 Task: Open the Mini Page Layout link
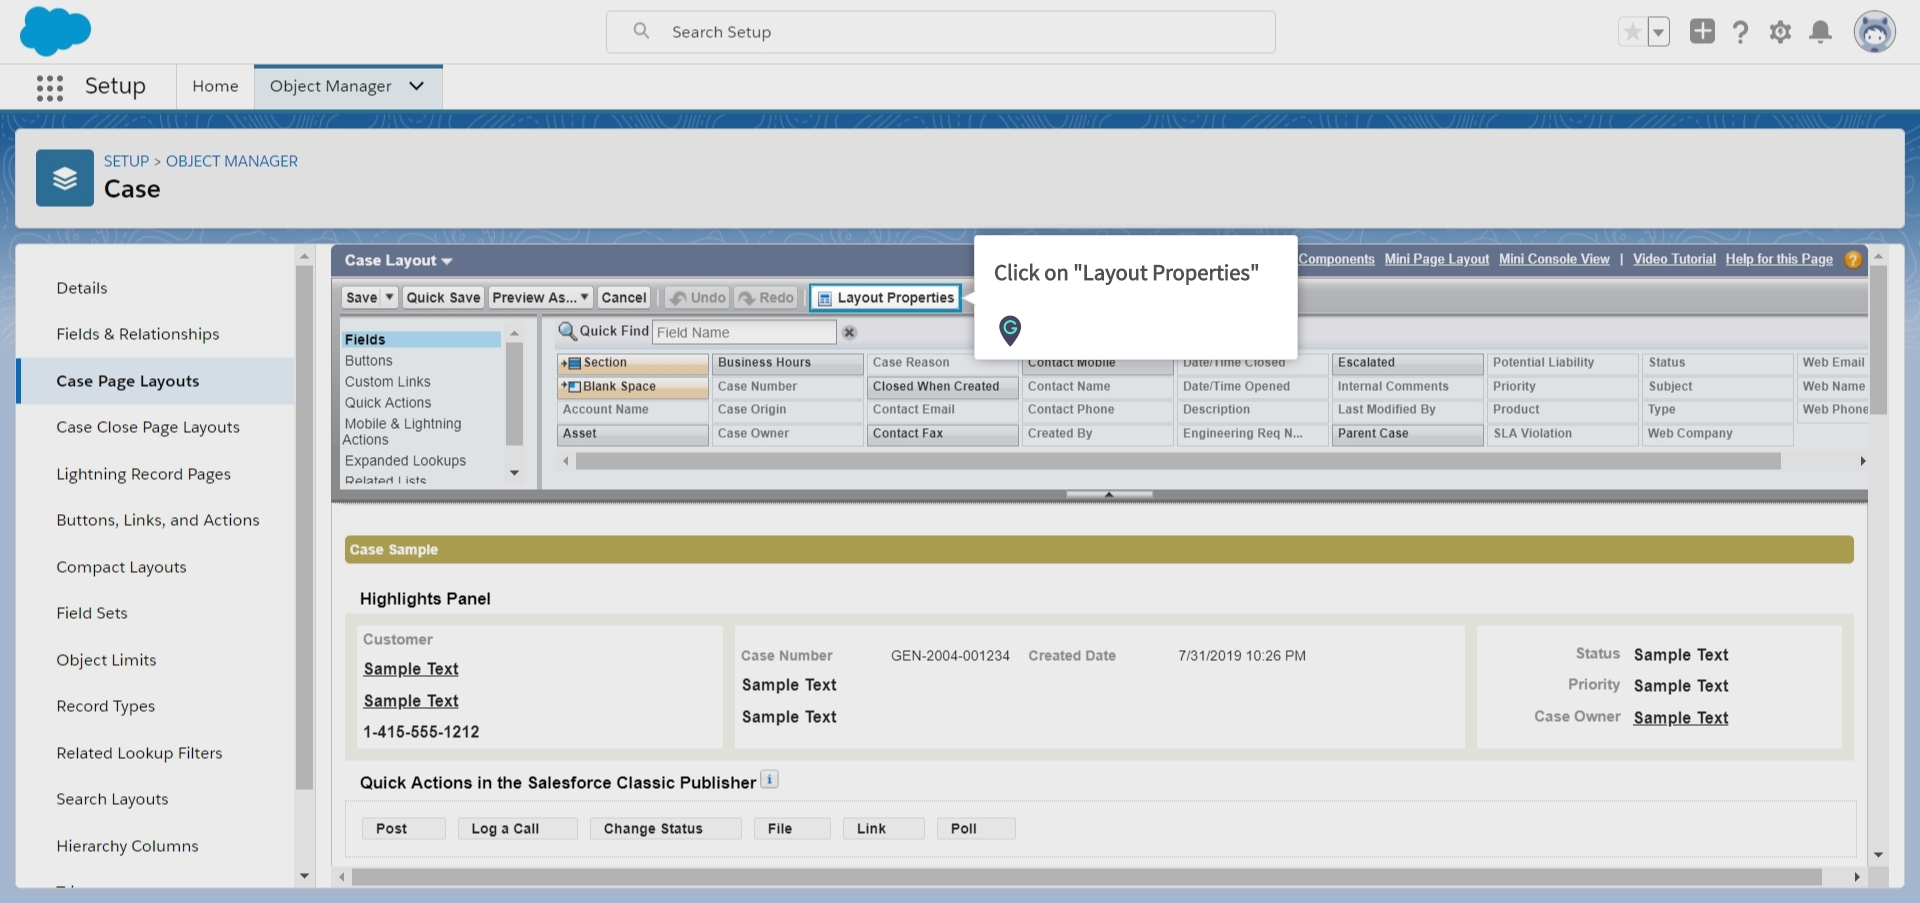[1436, 259]
